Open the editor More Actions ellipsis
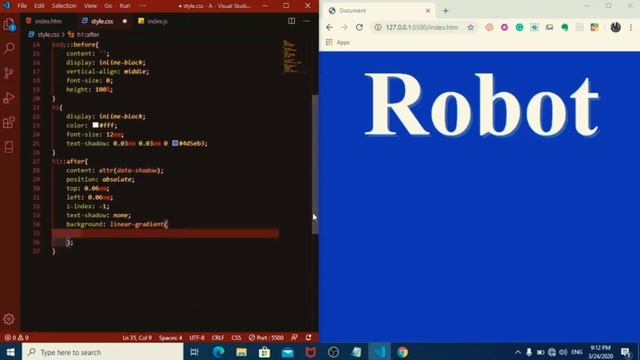 307,21
